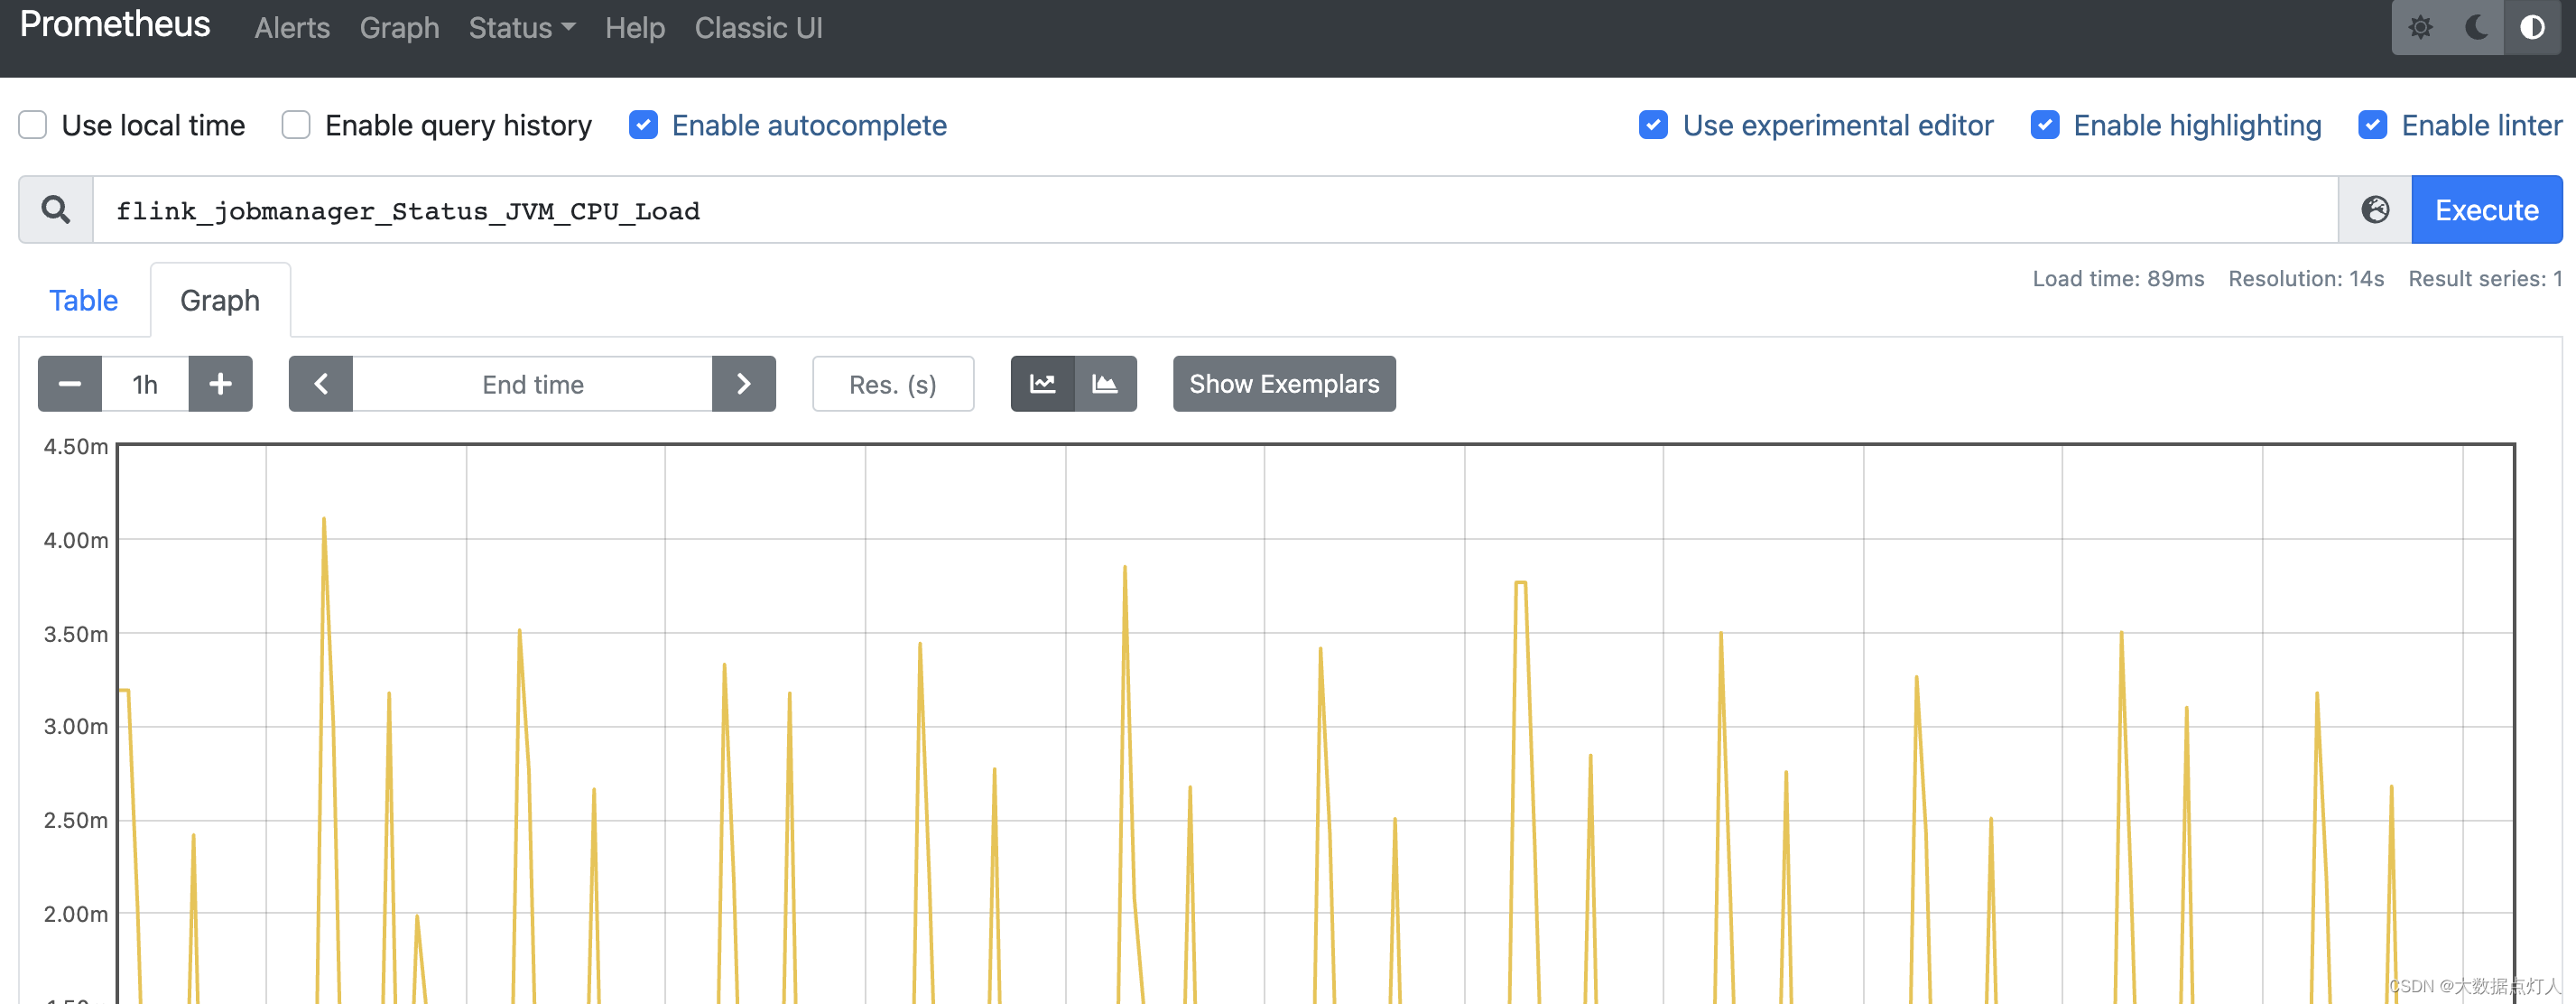Viewport: 2576px width, 1004px height.
Task: Move end time backward chevron
Action: tap(321, 384)
